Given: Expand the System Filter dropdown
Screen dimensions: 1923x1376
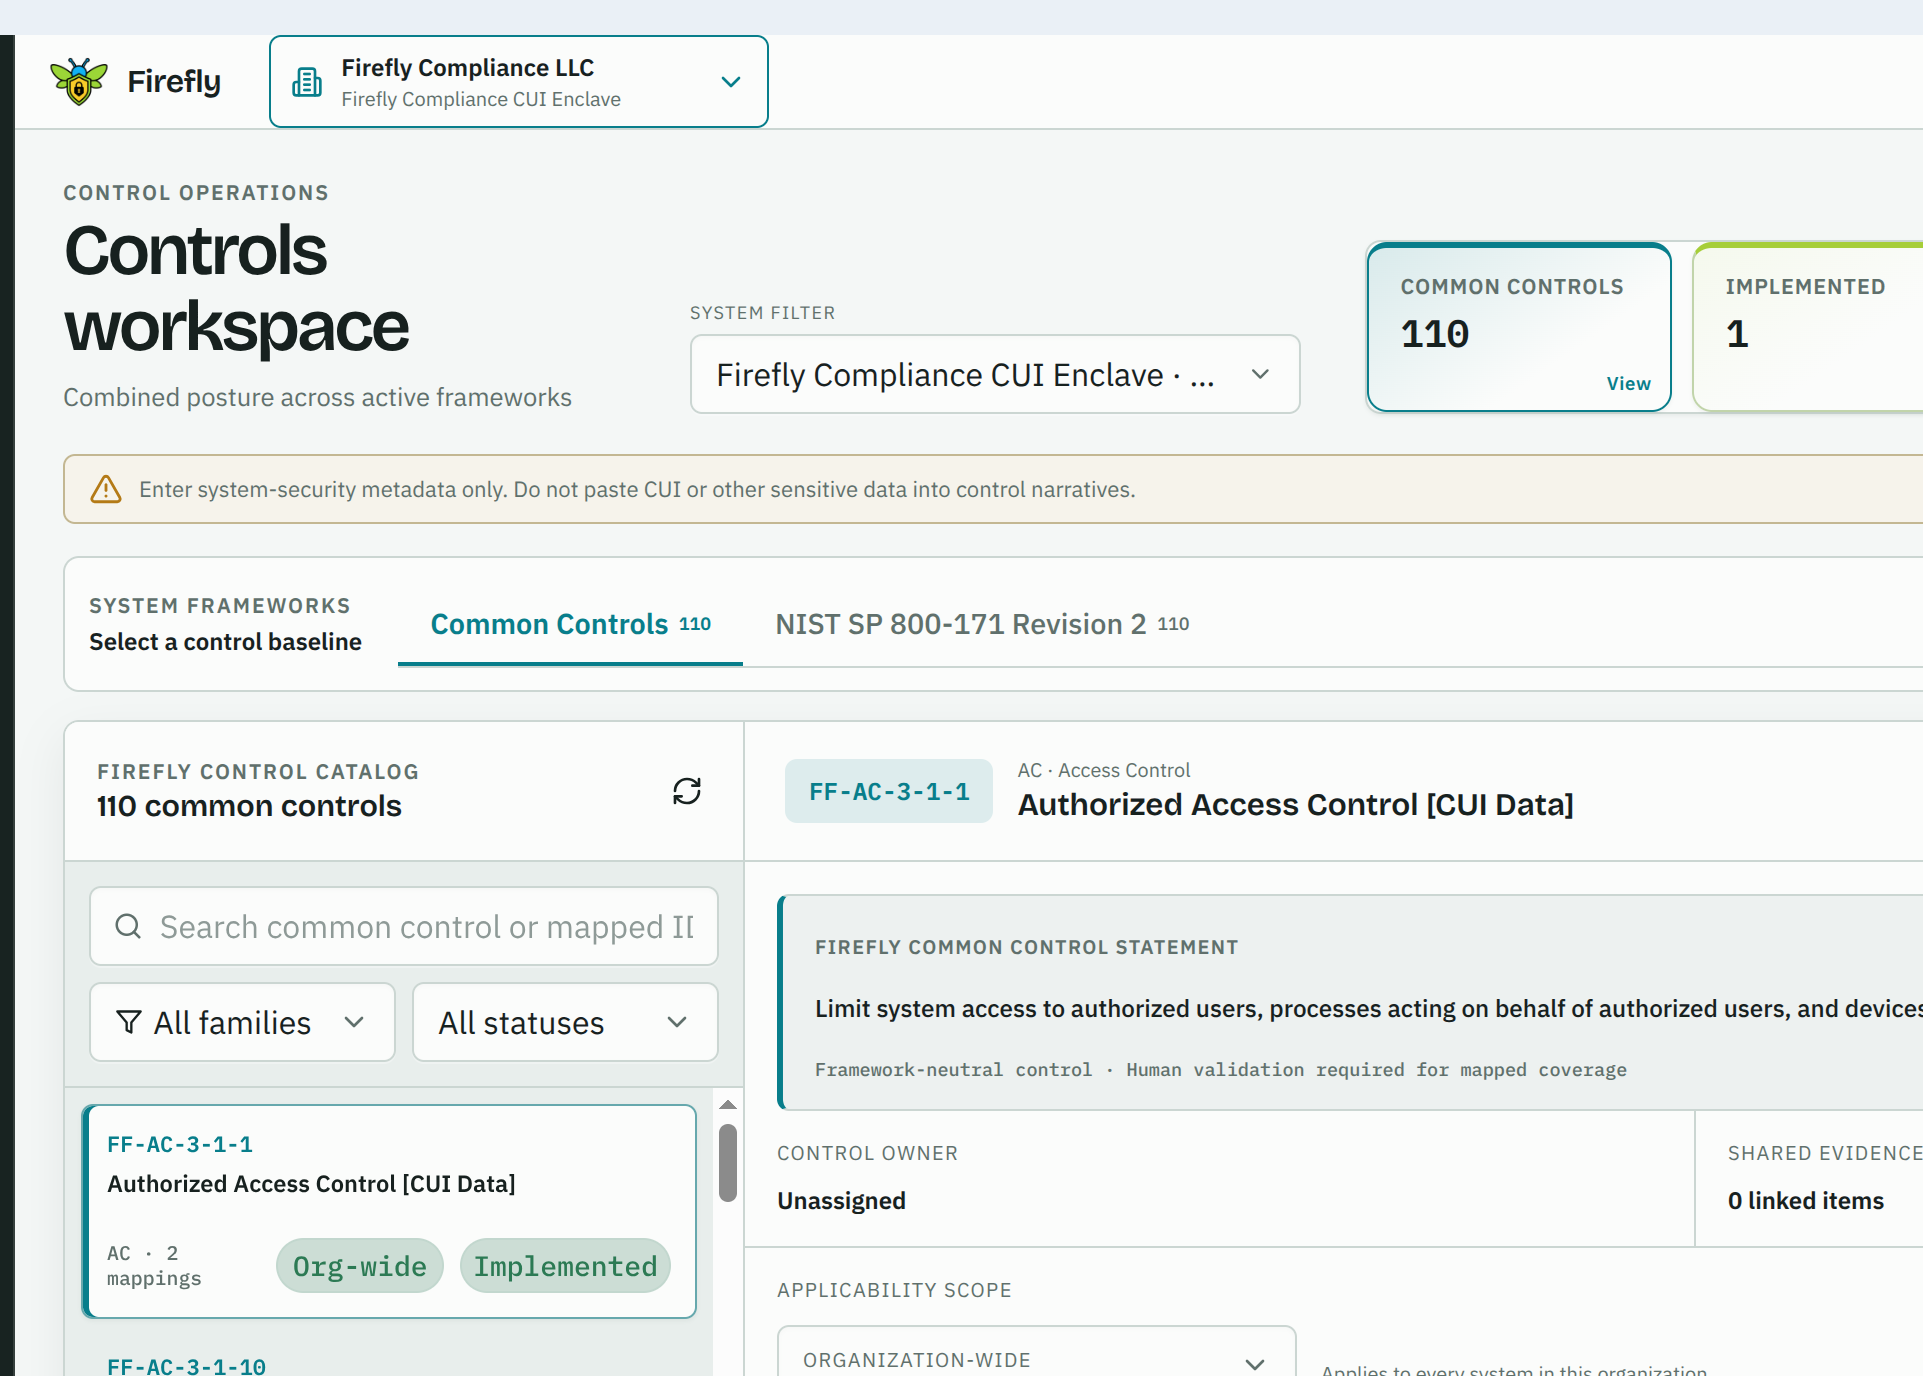Looking at the screenshot, I should [x=995, y=374].
